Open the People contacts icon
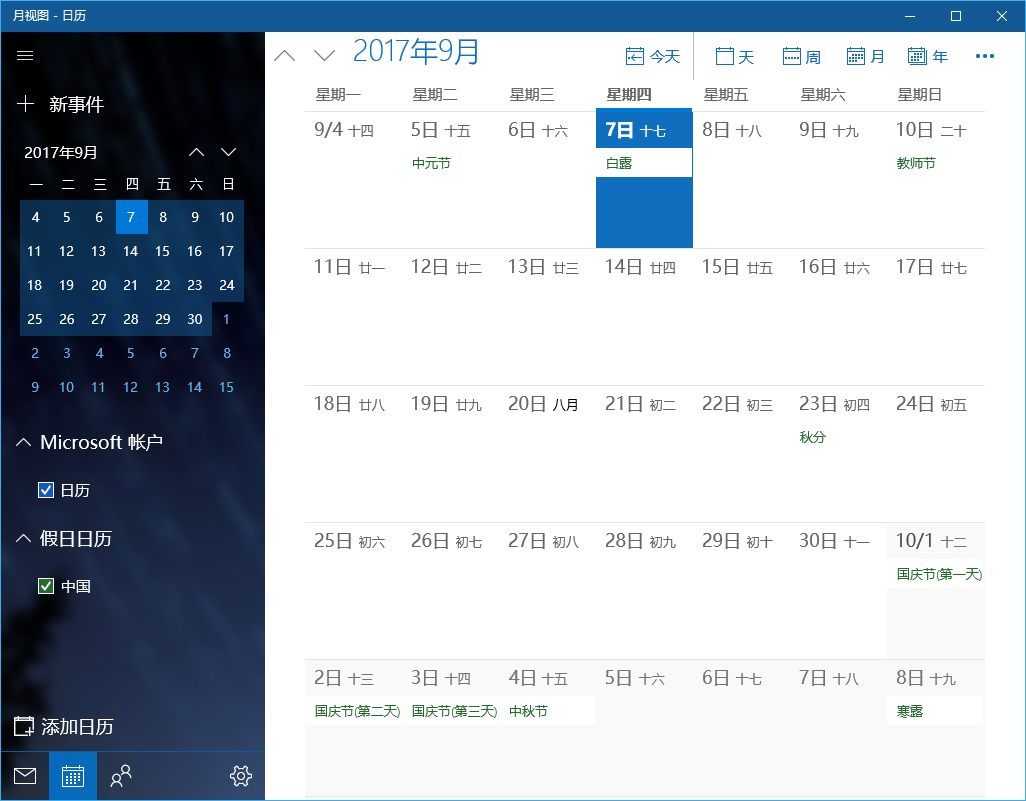1026x801 pixels. [x=121, y=776]
